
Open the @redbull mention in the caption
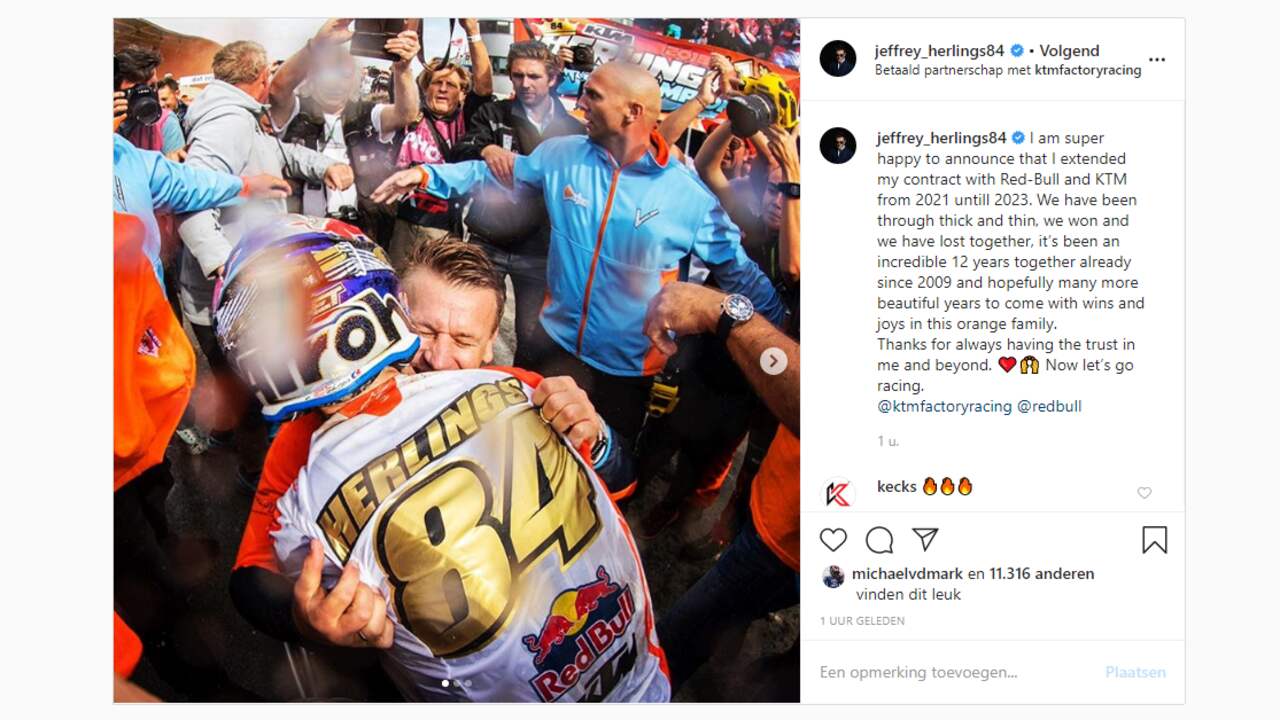(x=1049, y=406)
